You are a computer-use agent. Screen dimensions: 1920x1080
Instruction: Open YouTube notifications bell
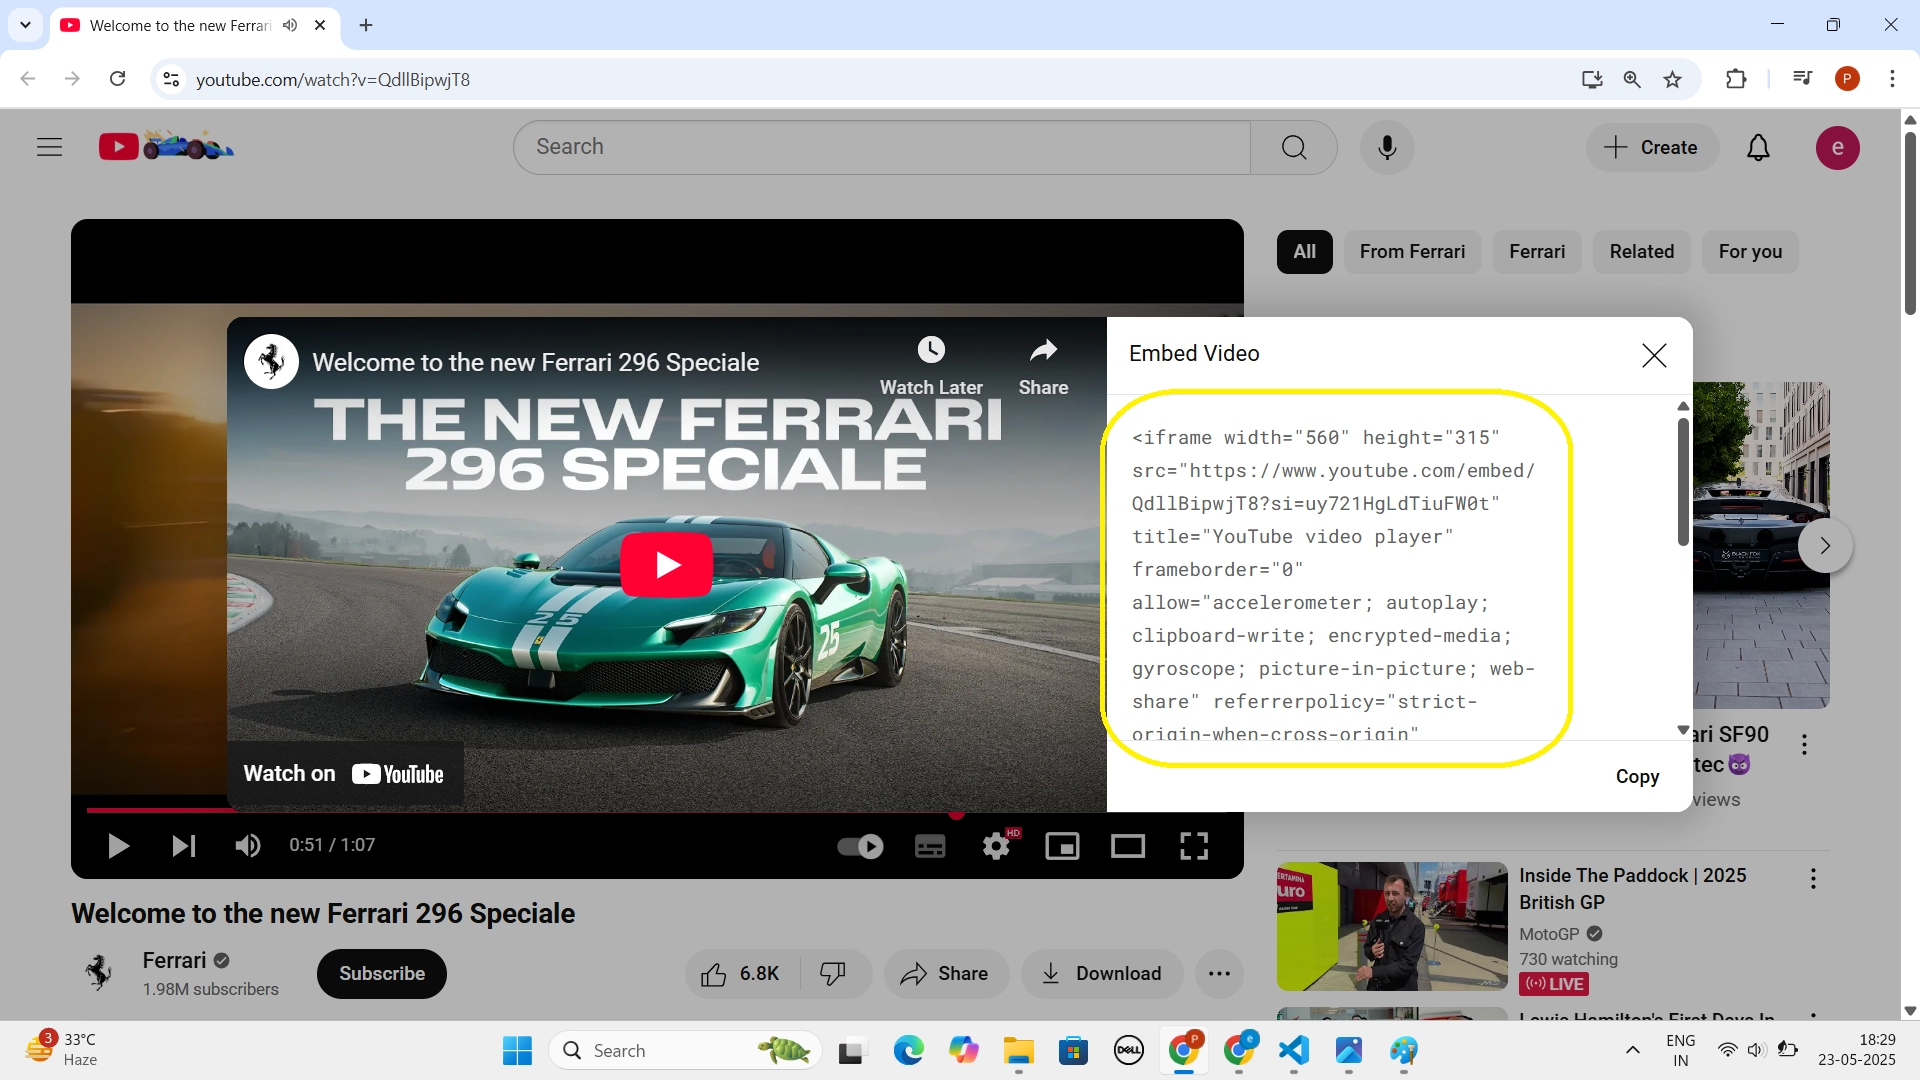click(x=1758, y=148)
